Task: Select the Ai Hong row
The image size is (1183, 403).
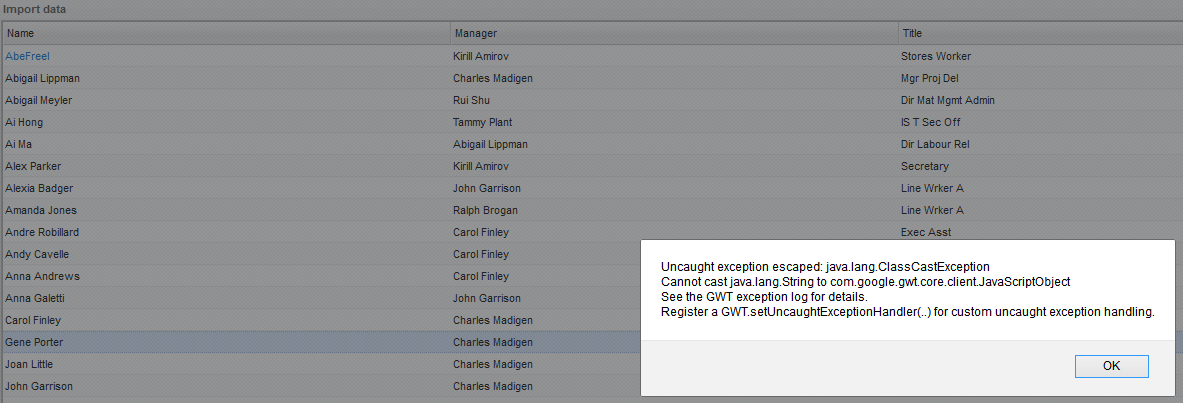Action: point(24,122)
